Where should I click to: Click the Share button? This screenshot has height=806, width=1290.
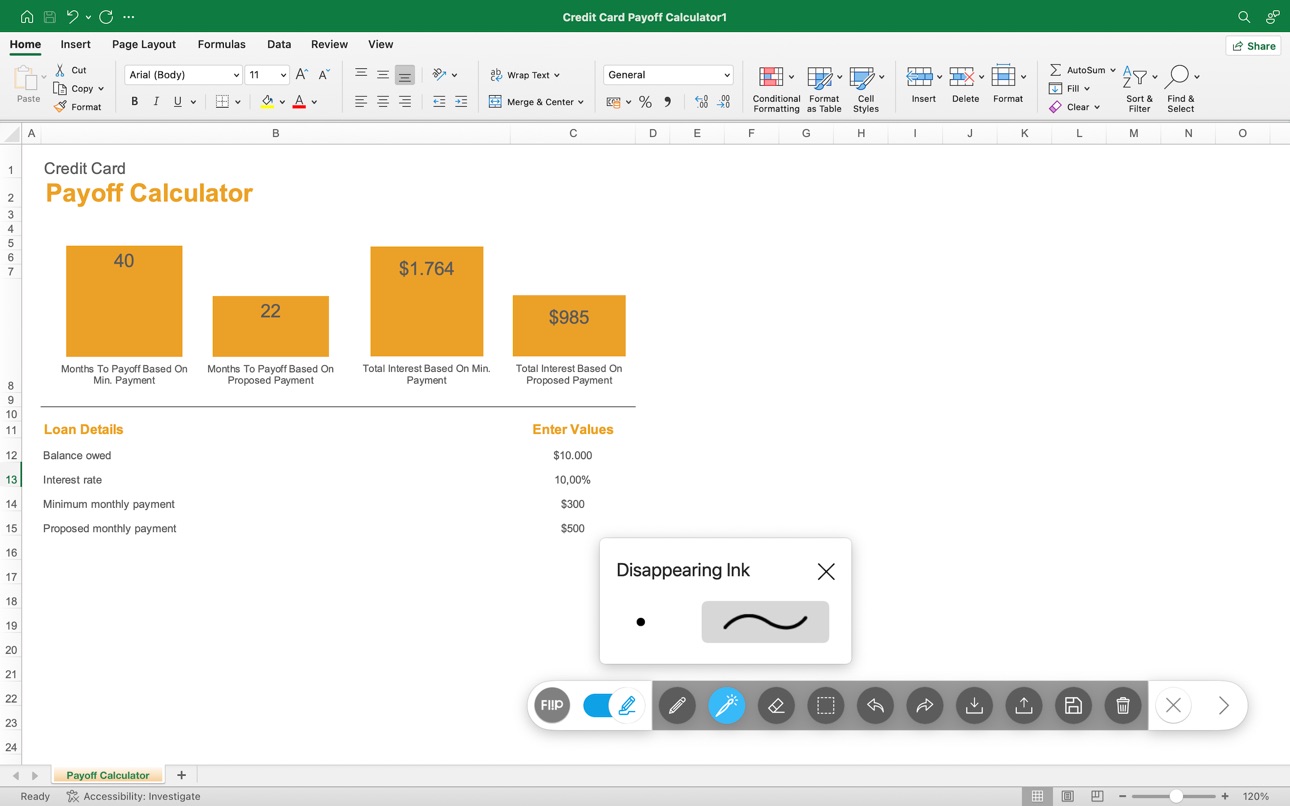point(1253,46)
